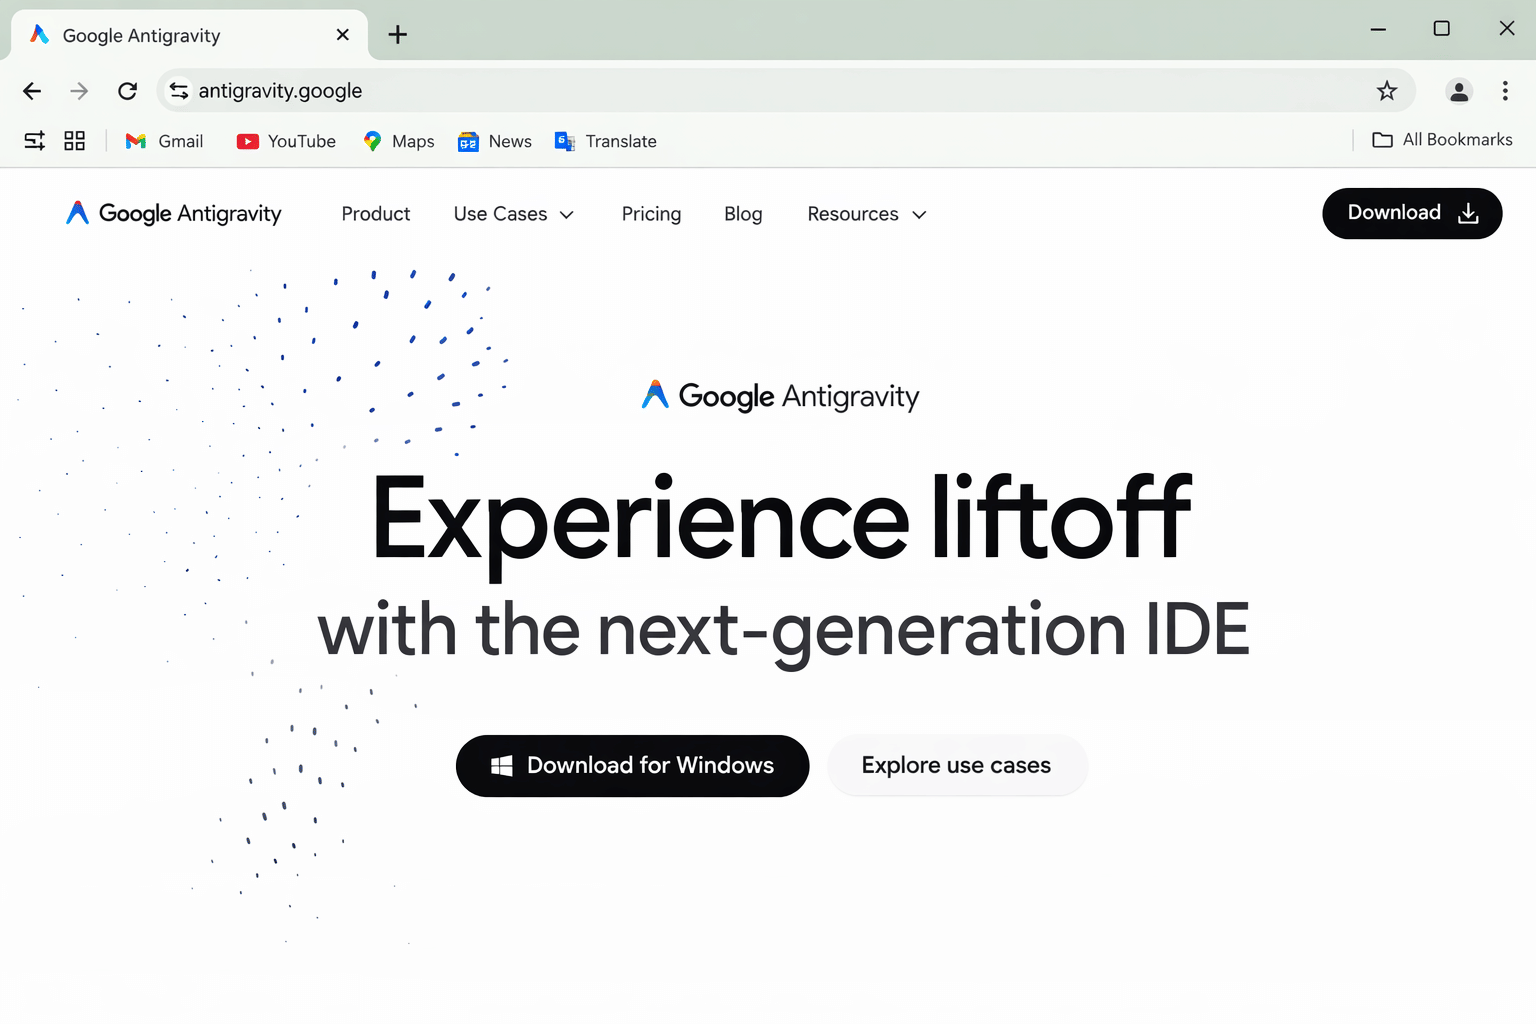Click inside the address bar
This screenshot has width=1536, height=1024.
pos(700,90)
